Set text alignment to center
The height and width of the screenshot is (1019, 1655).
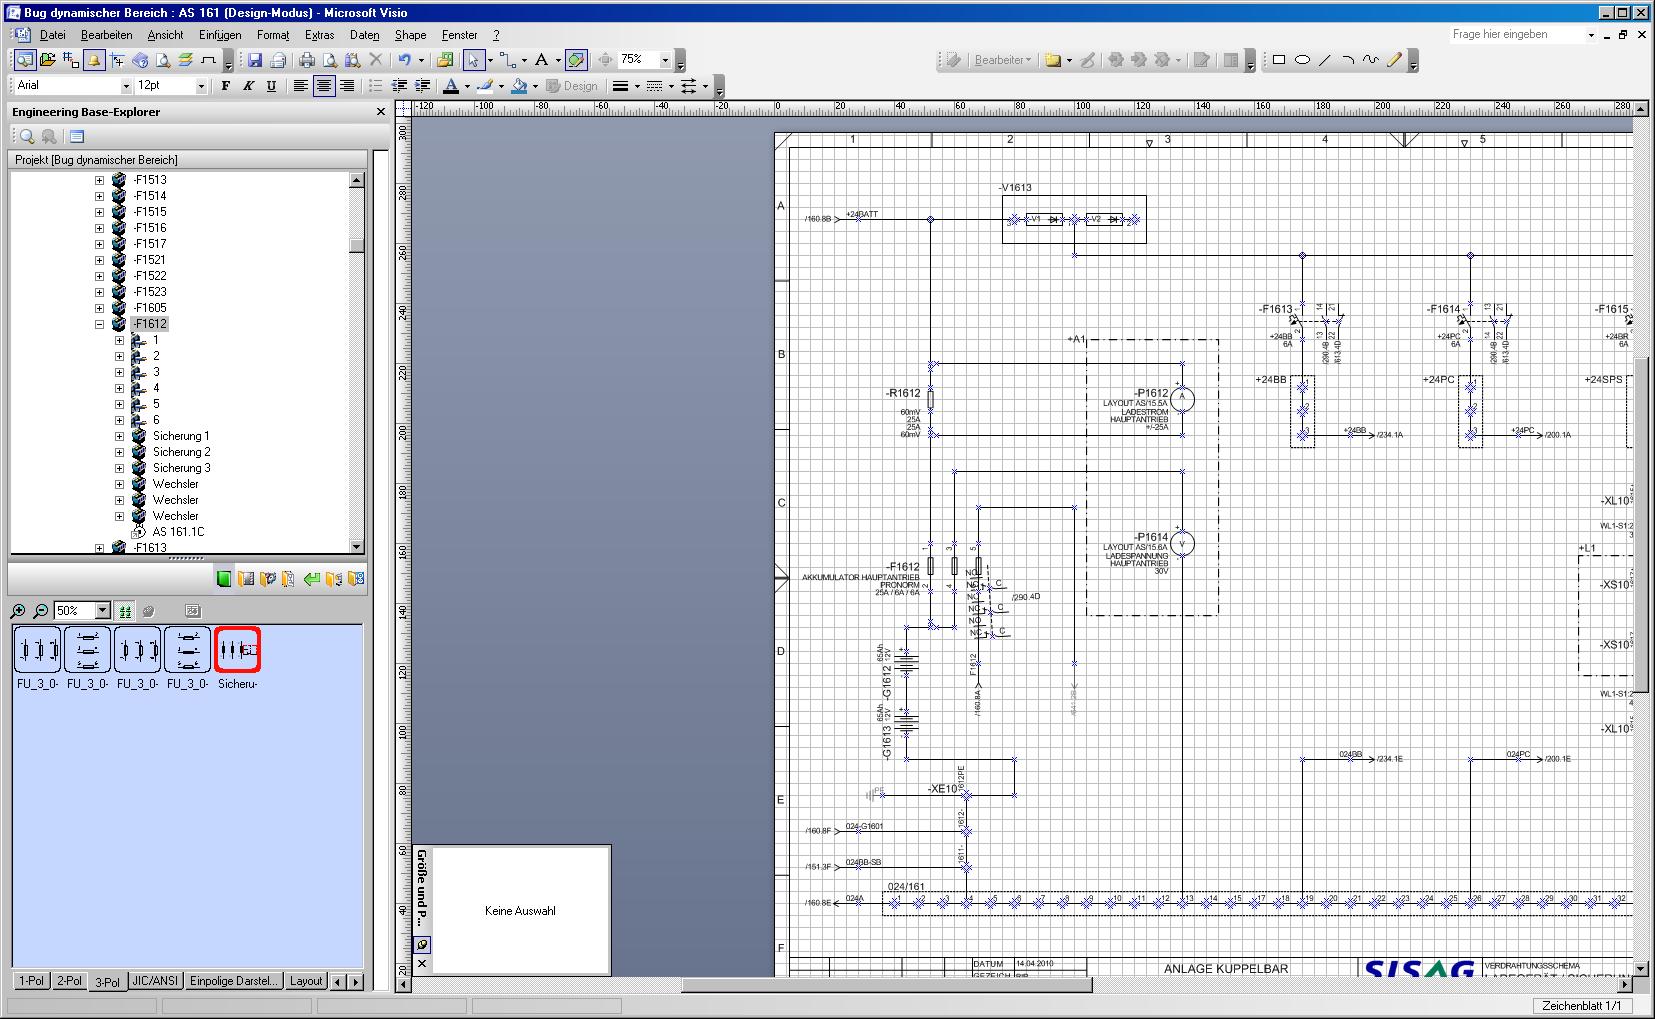(323, 86)
